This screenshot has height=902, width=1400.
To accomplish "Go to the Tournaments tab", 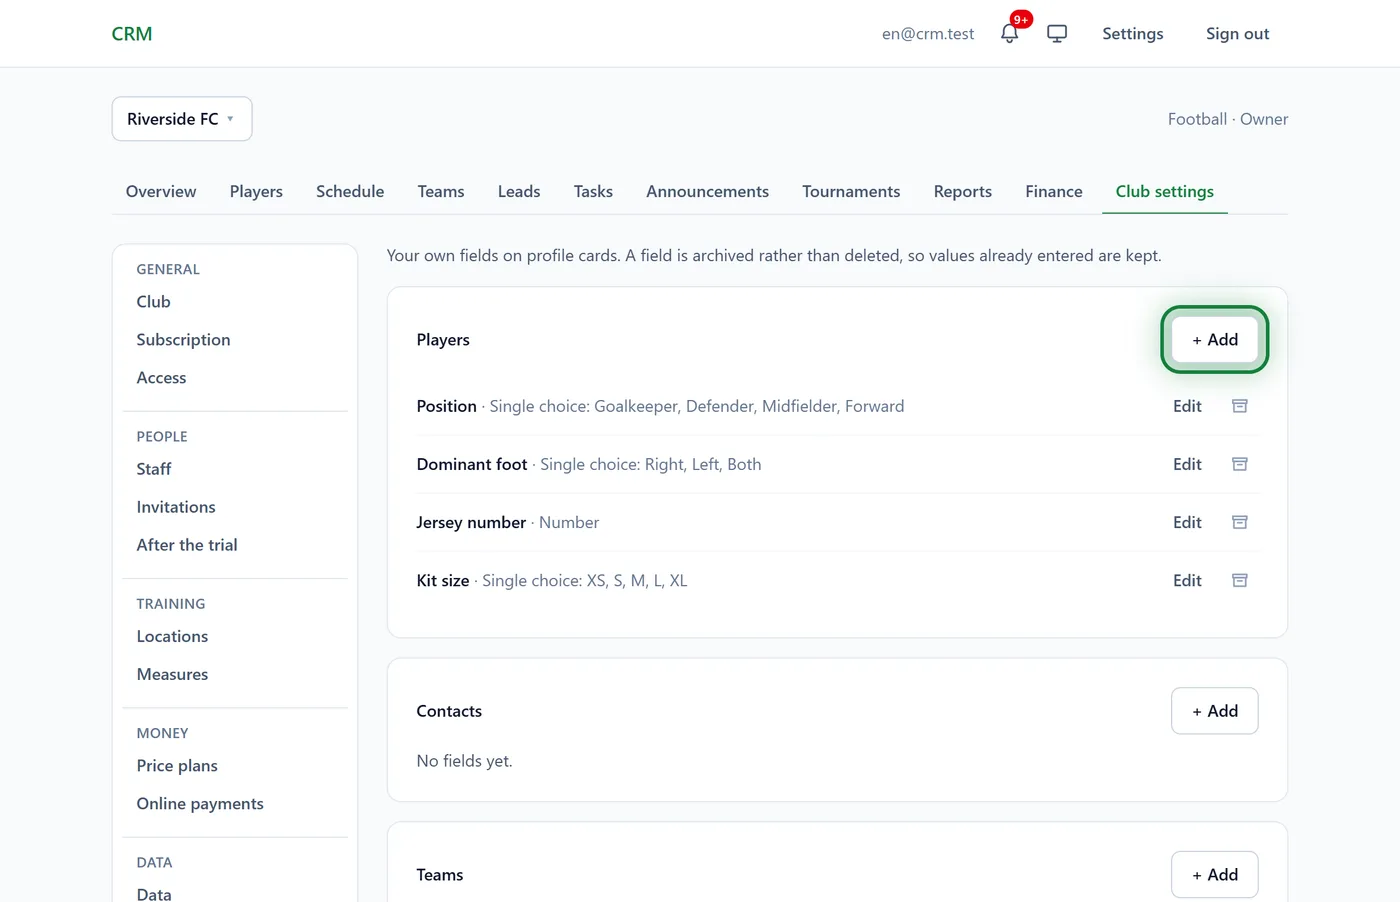I will tap(851, 191).
